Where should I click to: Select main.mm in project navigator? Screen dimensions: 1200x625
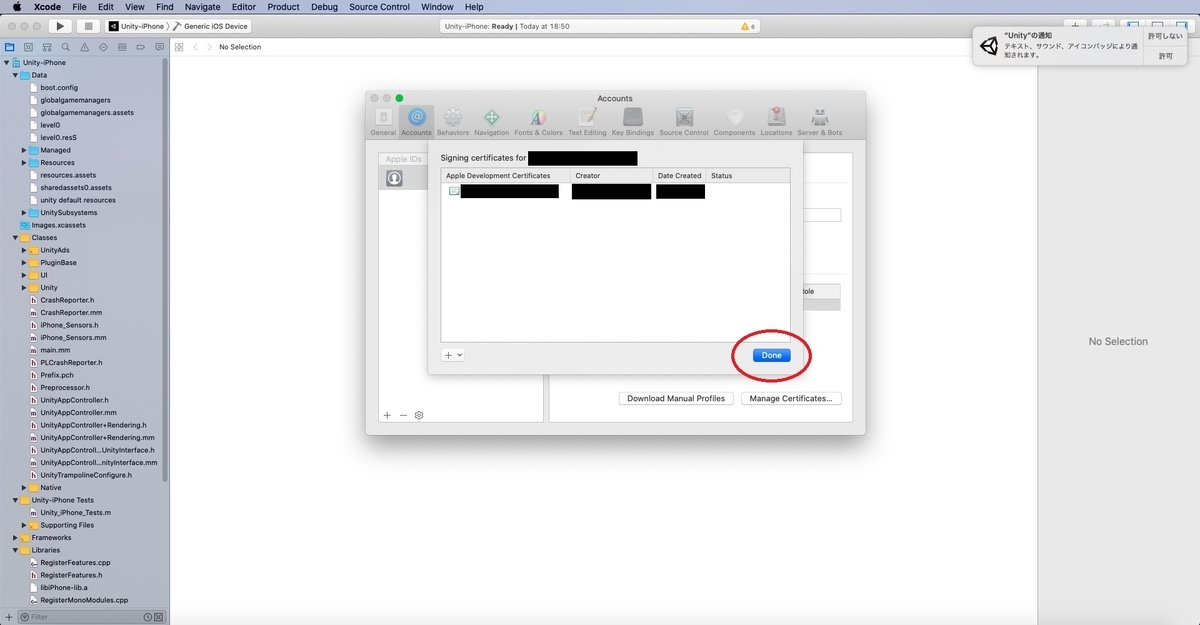pos(55,350)
